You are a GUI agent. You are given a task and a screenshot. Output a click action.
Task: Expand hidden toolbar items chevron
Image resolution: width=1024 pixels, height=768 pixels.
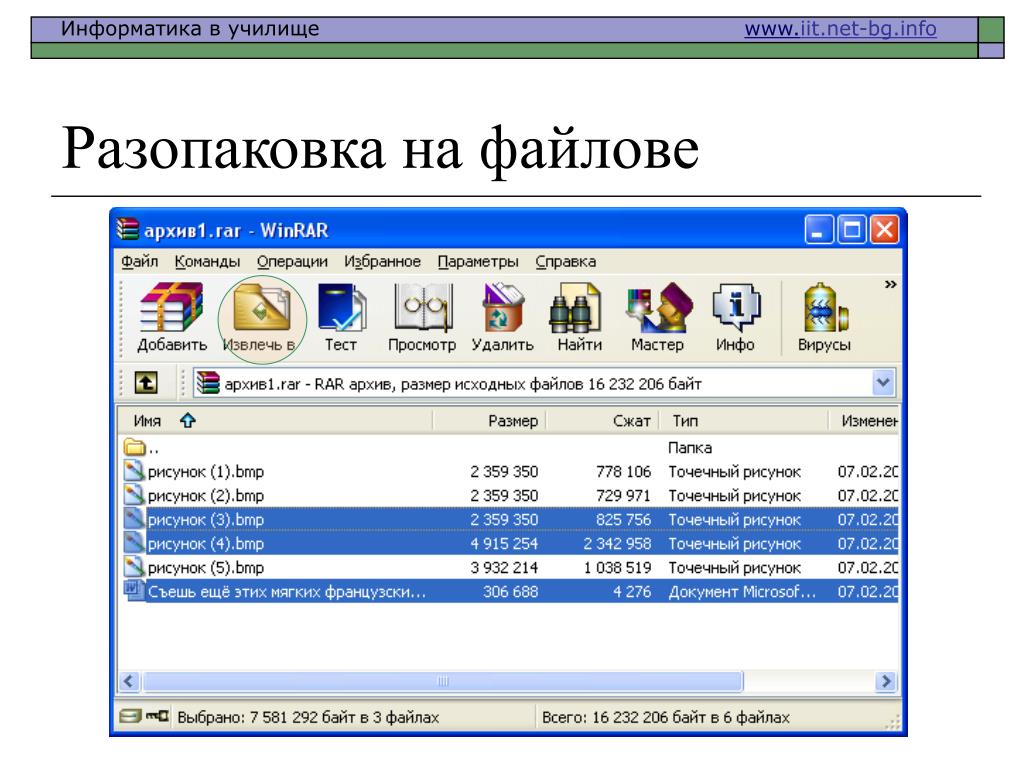tap(889, 285)
